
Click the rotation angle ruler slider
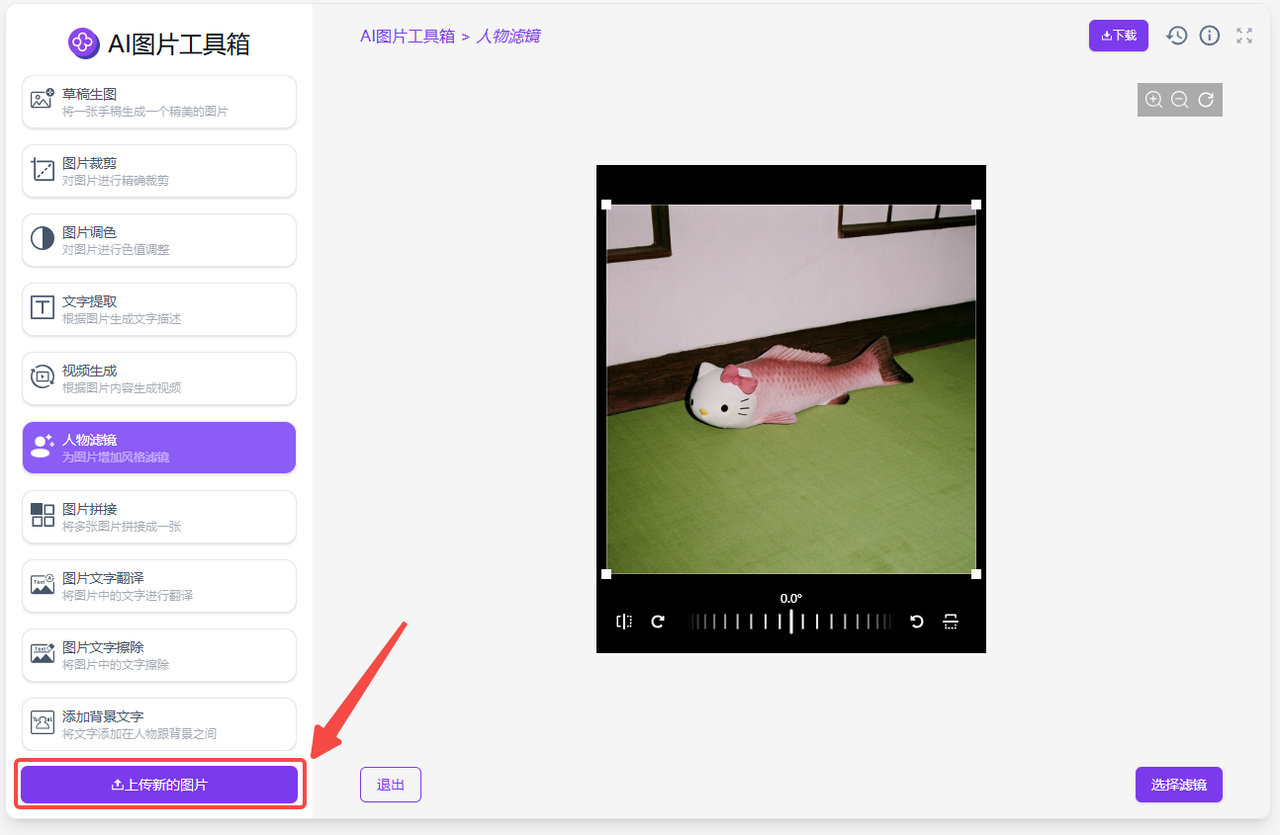791,621
